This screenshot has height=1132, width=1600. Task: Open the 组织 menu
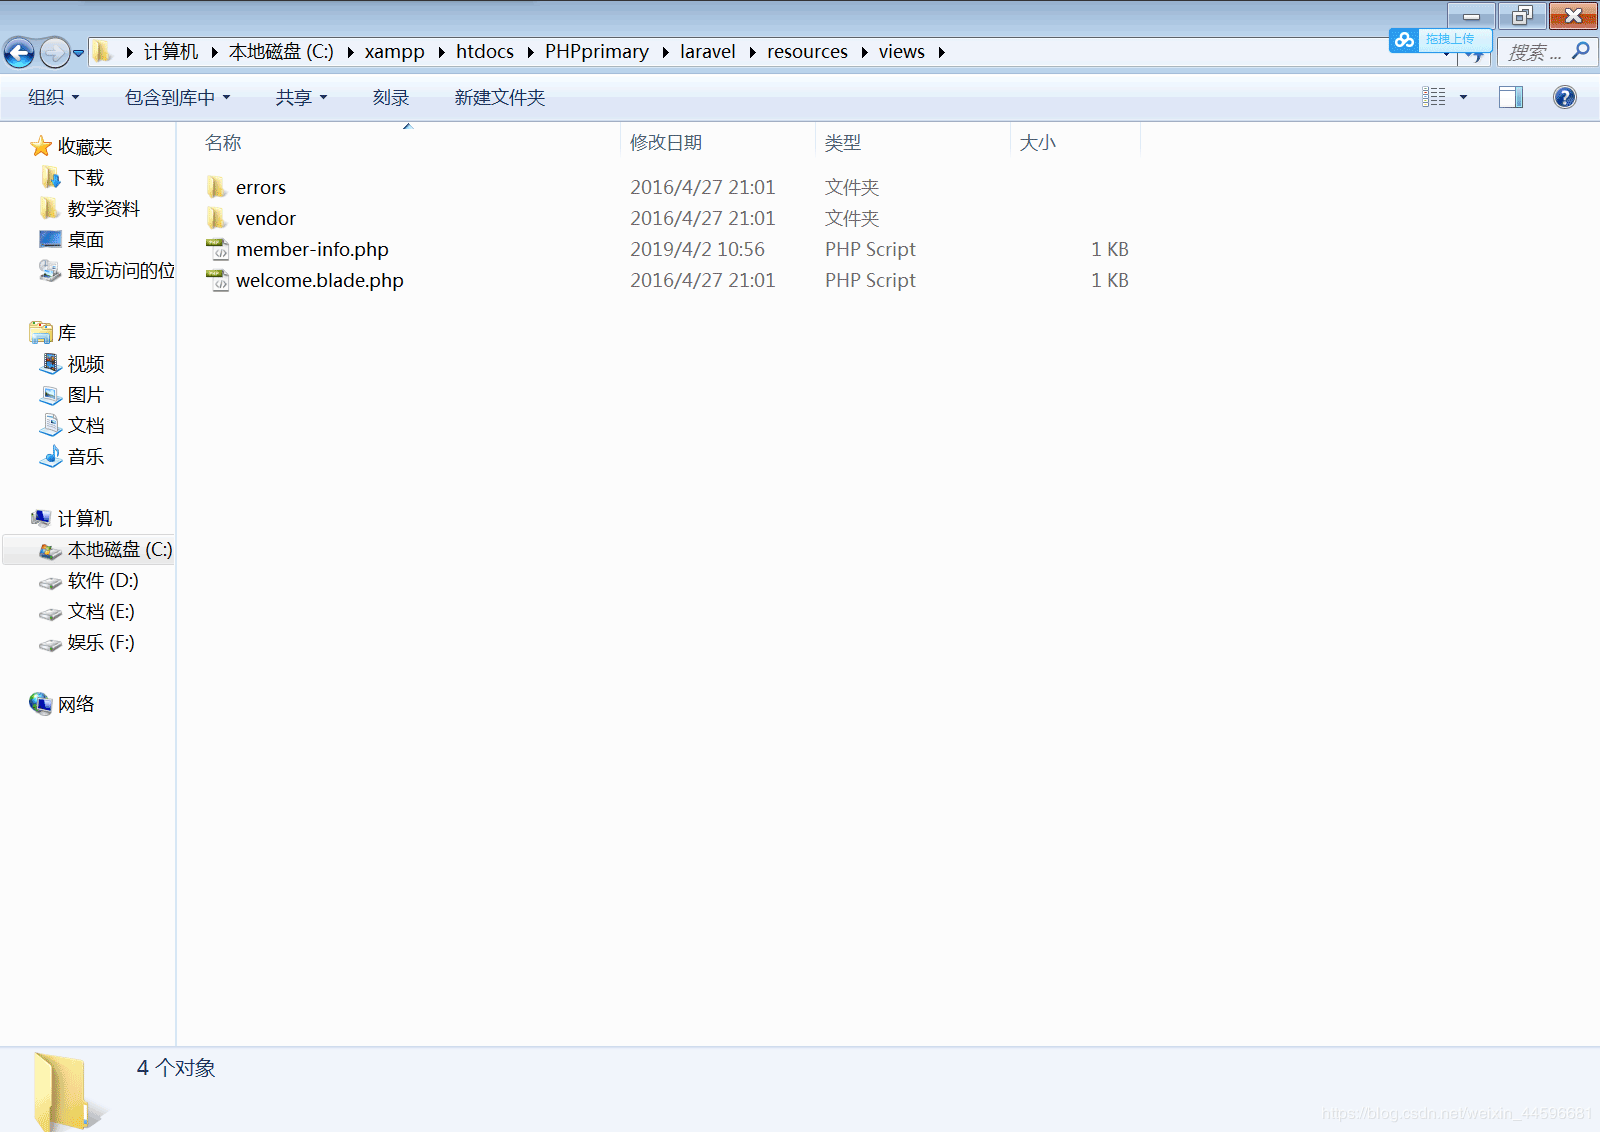tap(53, 98)
